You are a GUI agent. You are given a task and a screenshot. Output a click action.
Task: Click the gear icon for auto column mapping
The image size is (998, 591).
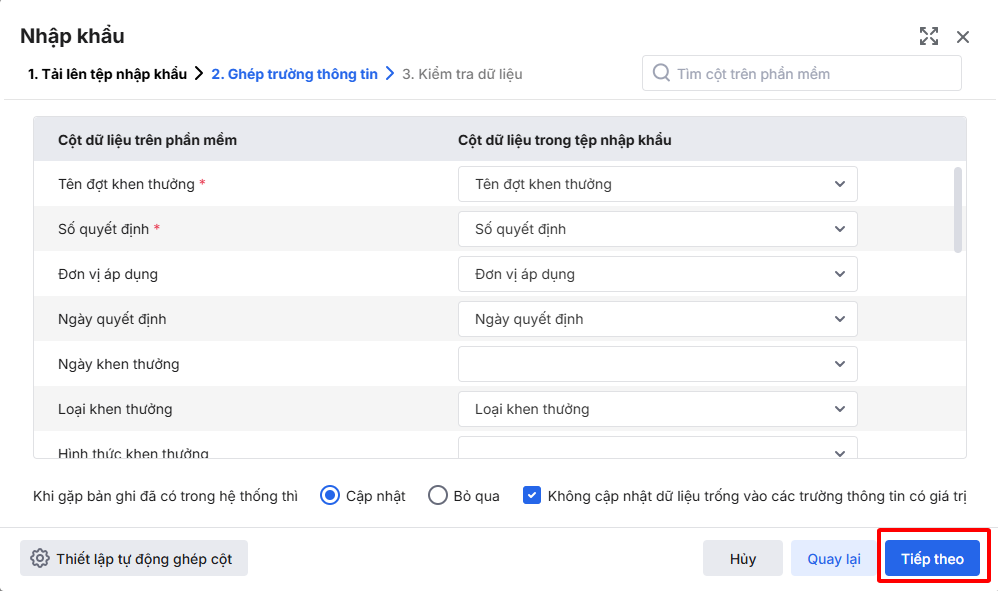[x=40, y=559]
